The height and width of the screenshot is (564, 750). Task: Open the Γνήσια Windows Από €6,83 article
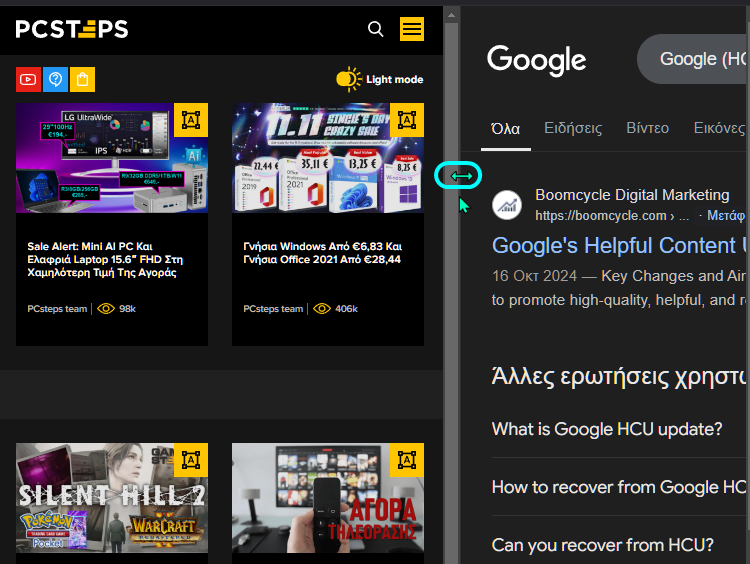coord(323,253)
